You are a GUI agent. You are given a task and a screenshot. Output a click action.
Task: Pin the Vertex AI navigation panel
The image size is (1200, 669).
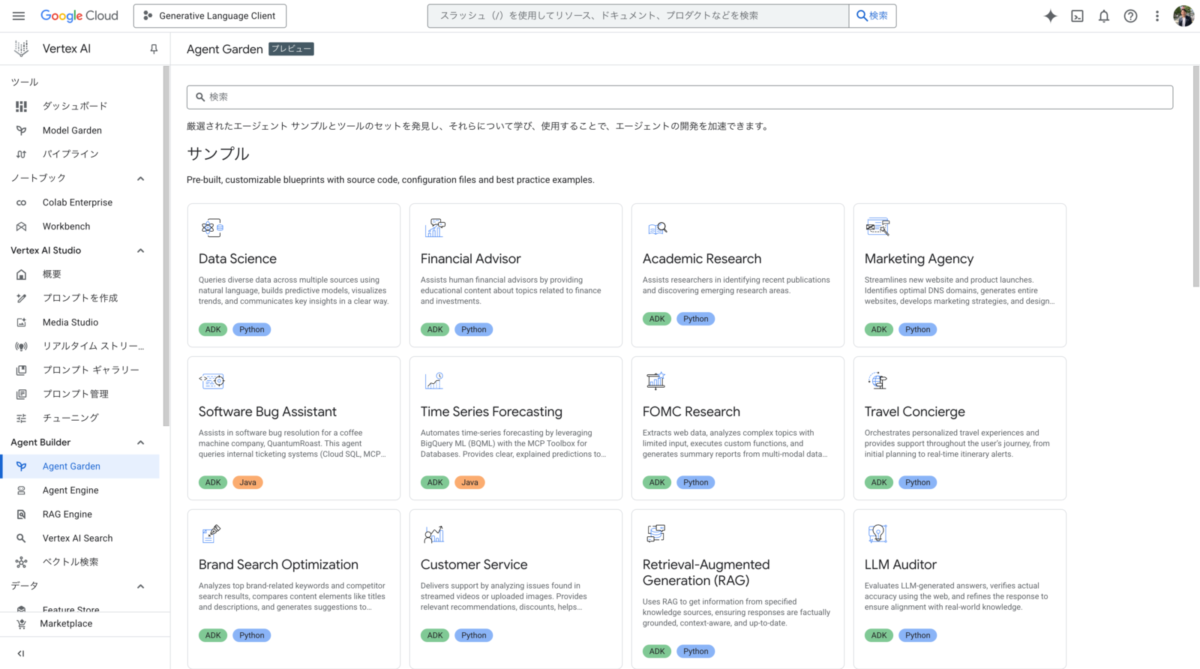point(155,47)
